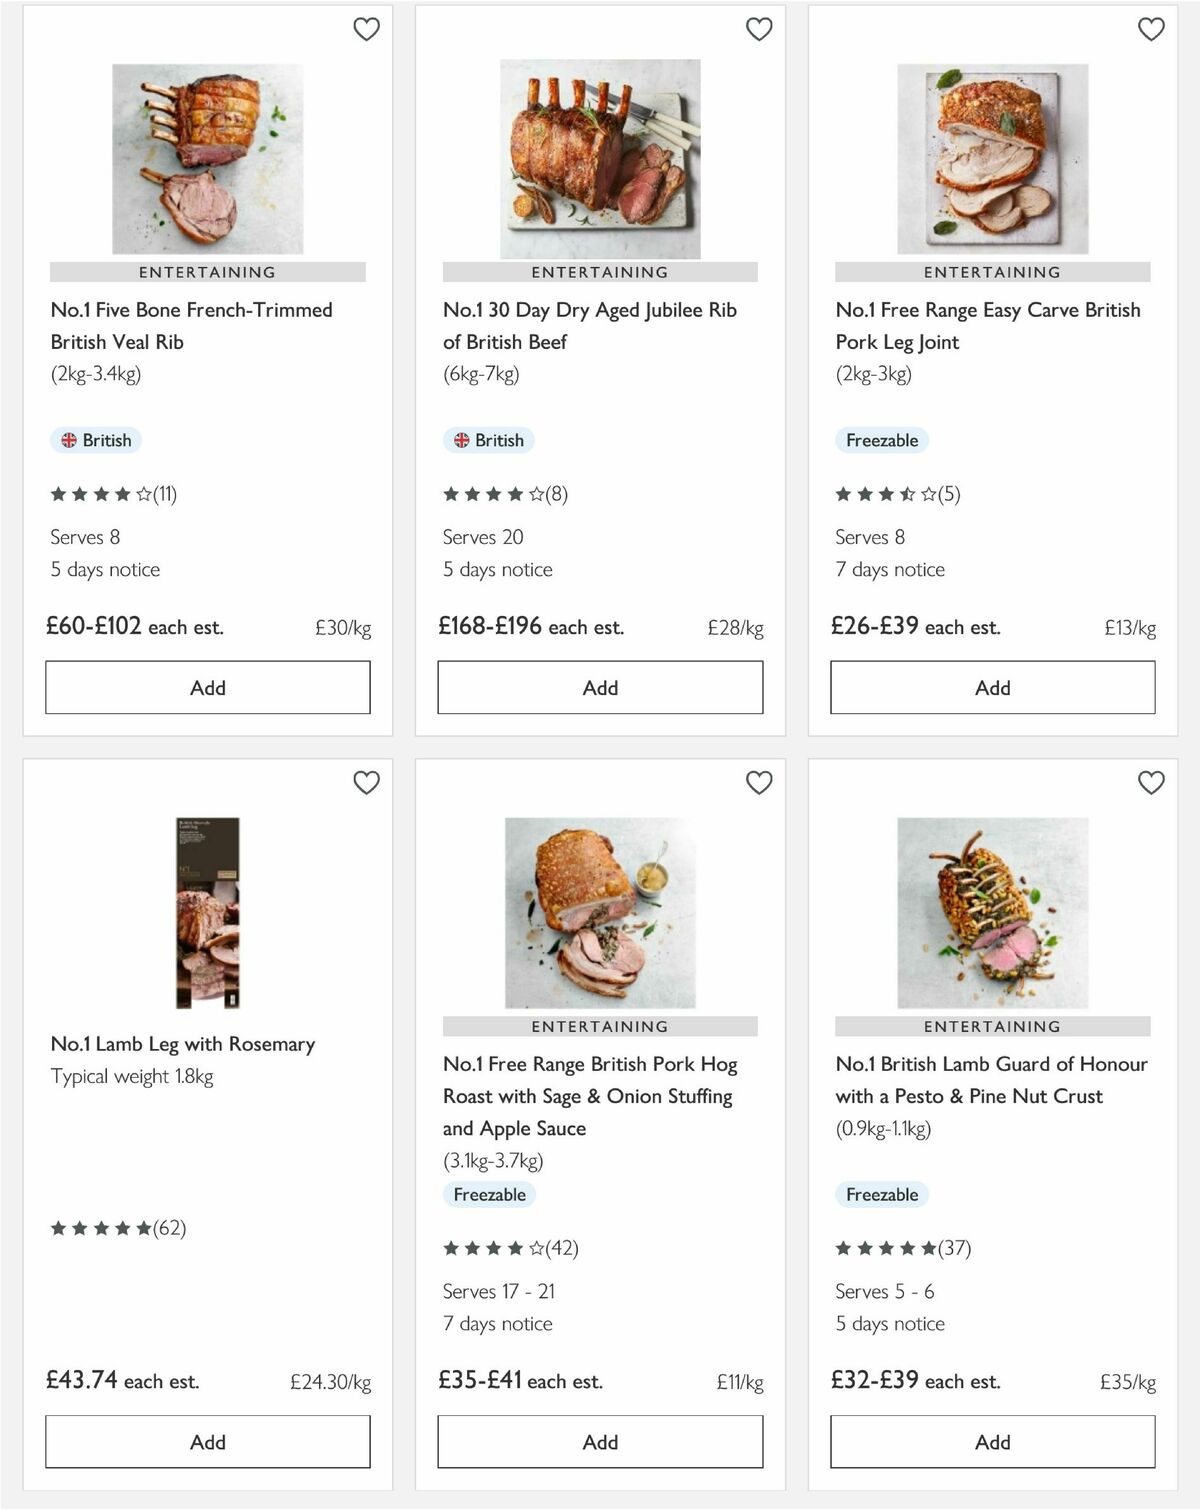Add the Lamb Leg with Rosemary to basket
Image resolution: width=1200 pixels, height=1511 pixels.
206,1441
